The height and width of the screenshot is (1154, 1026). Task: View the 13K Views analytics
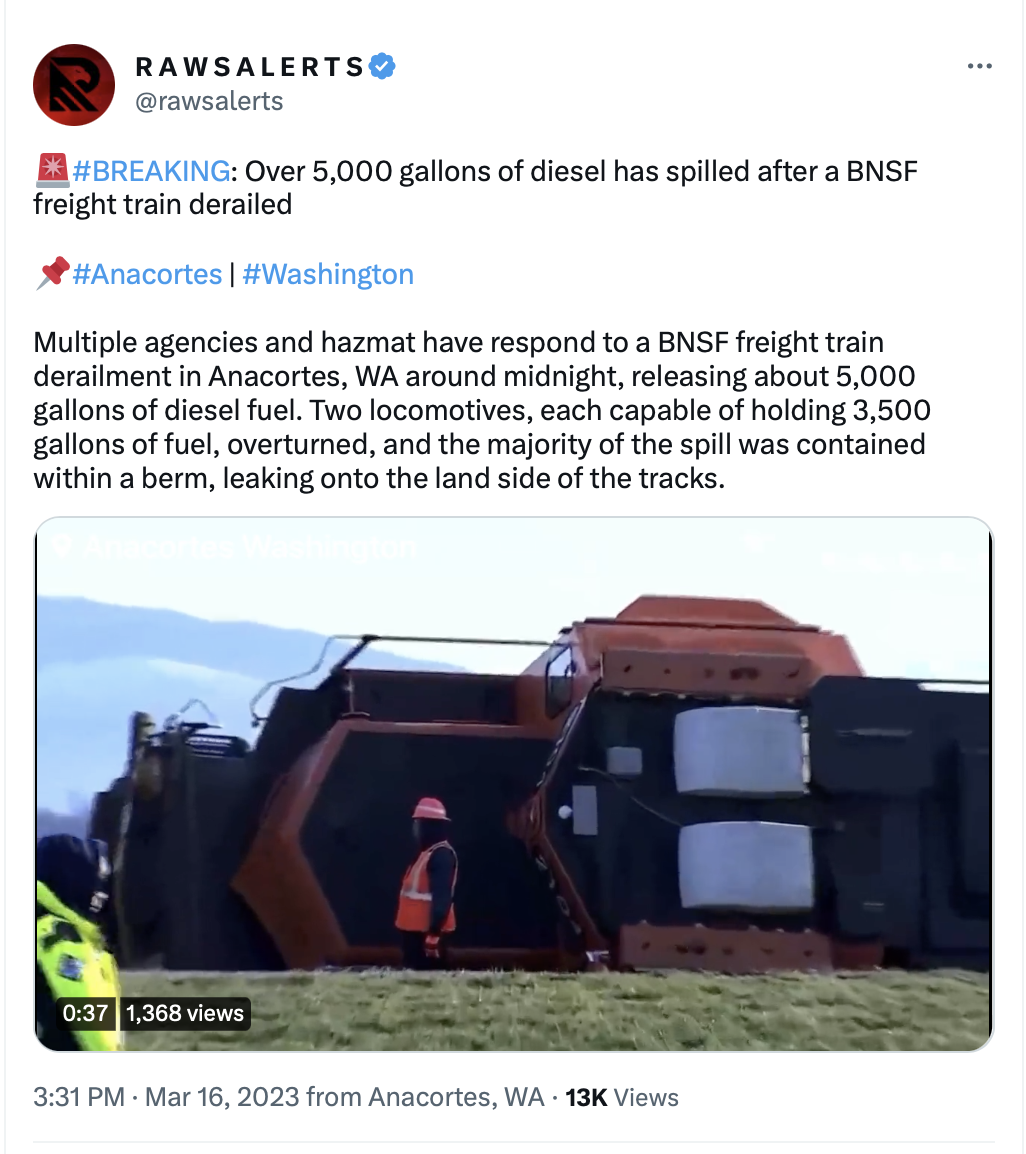[622, 1097]
